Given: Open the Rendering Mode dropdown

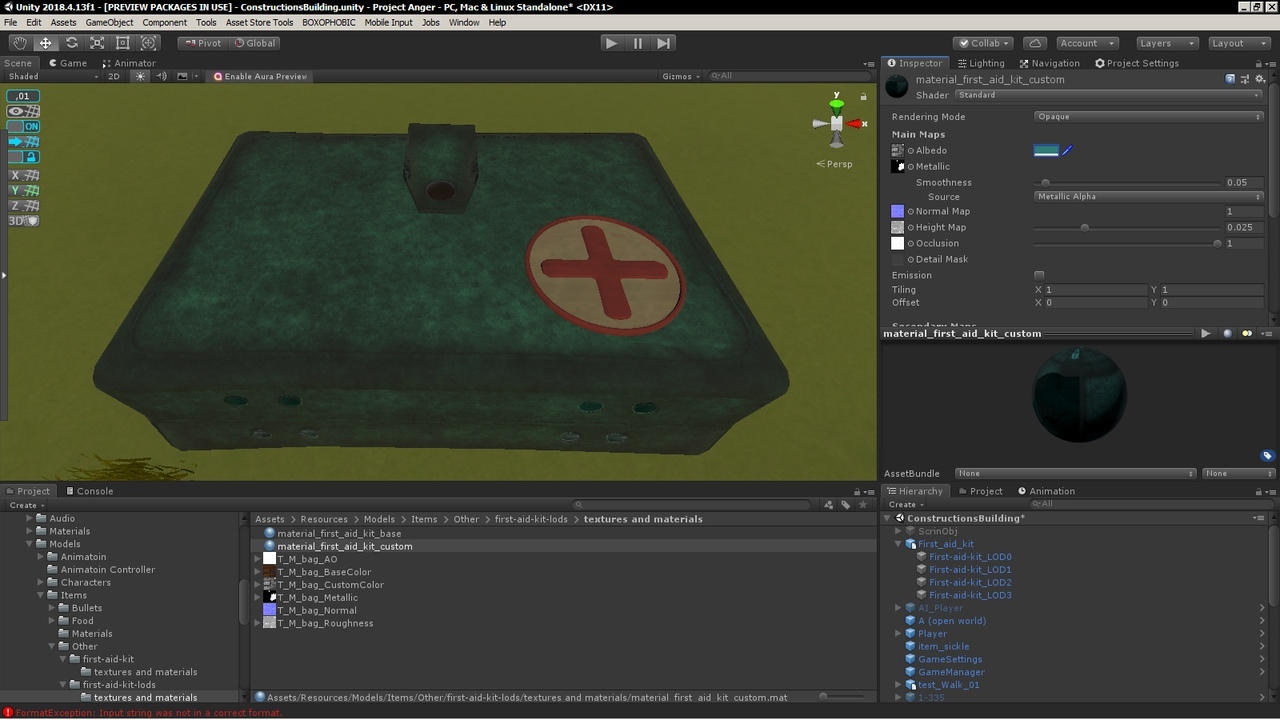Looking at the screenshot, I should pos(1148,117).
